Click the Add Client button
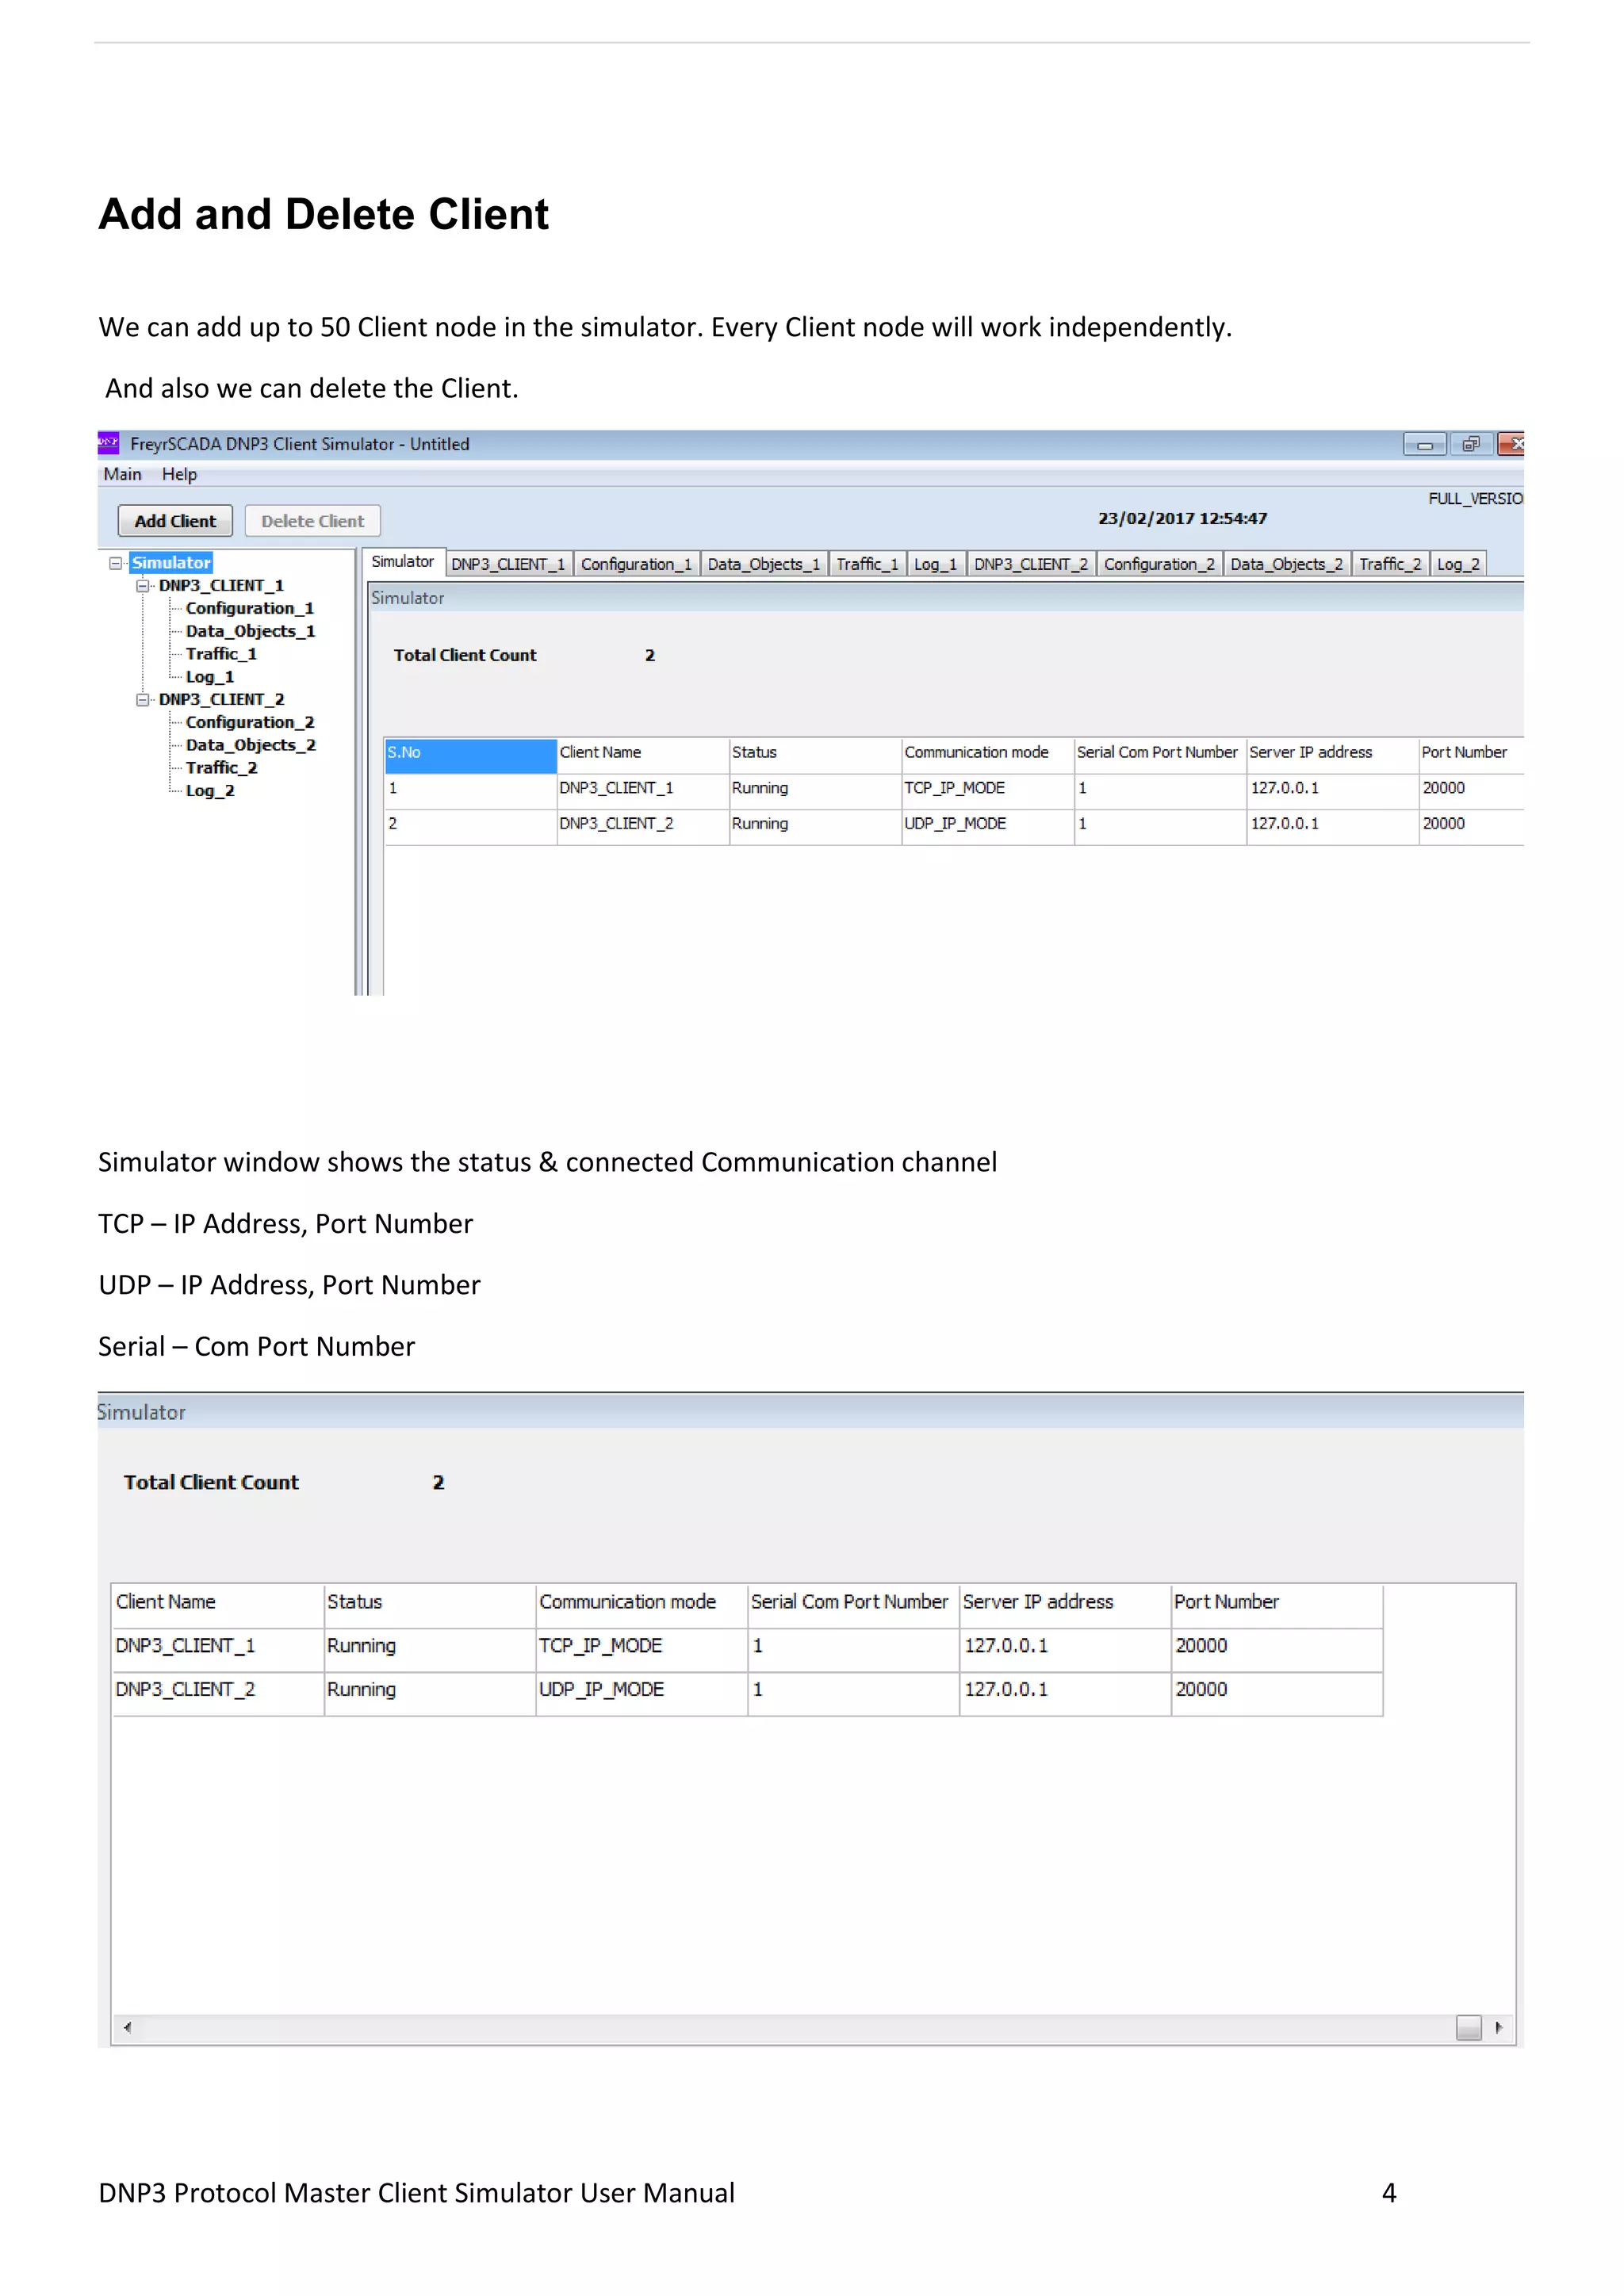This screenshot has height=2296, width=1624. 175,521
